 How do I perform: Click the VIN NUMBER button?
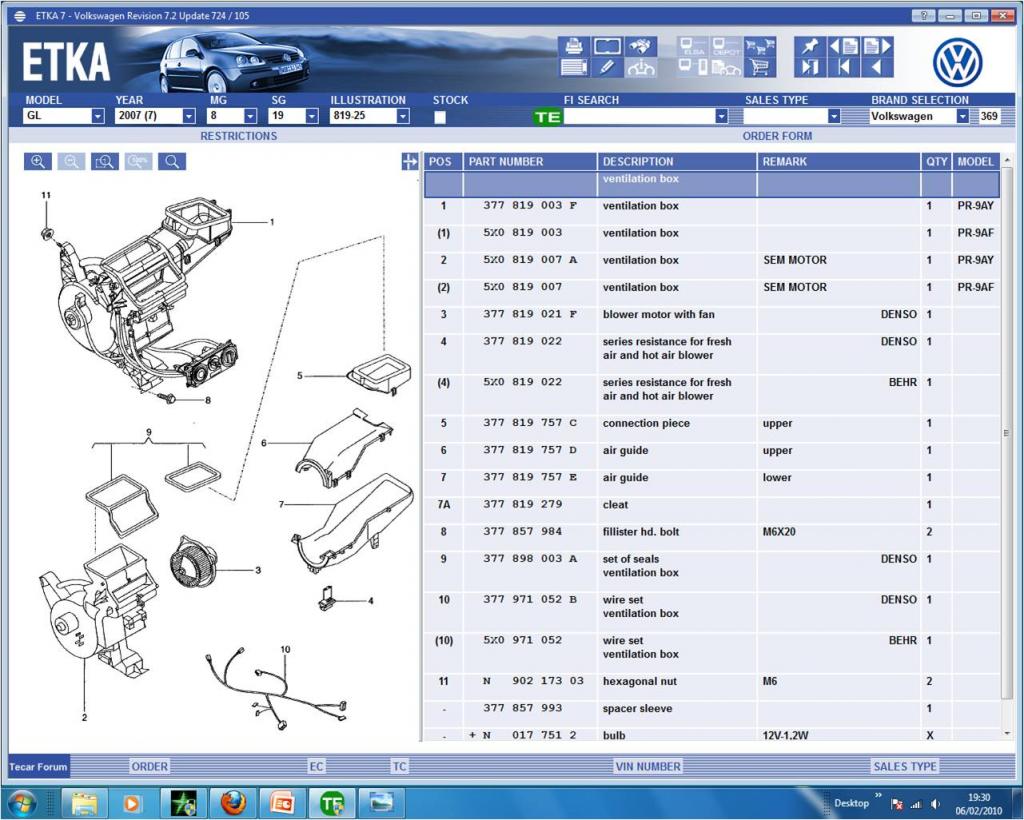648,766
